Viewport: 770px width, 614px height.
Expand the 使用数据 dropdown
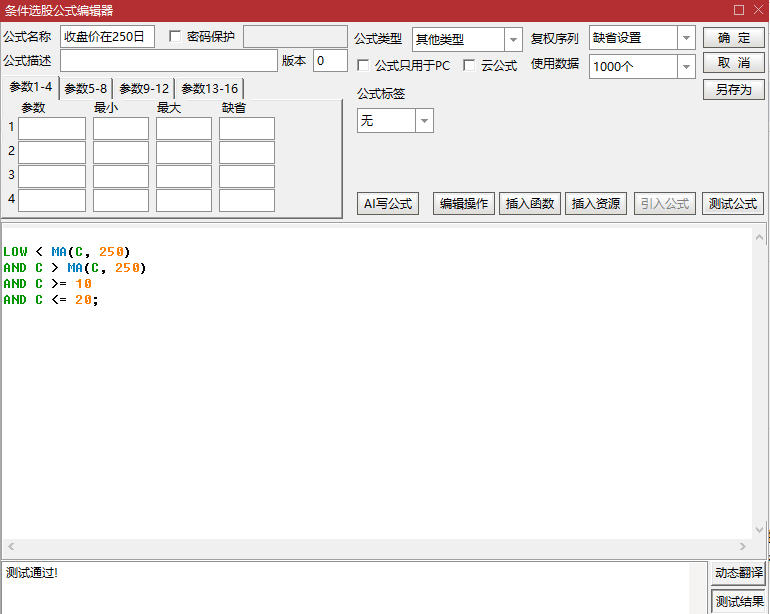686,67
